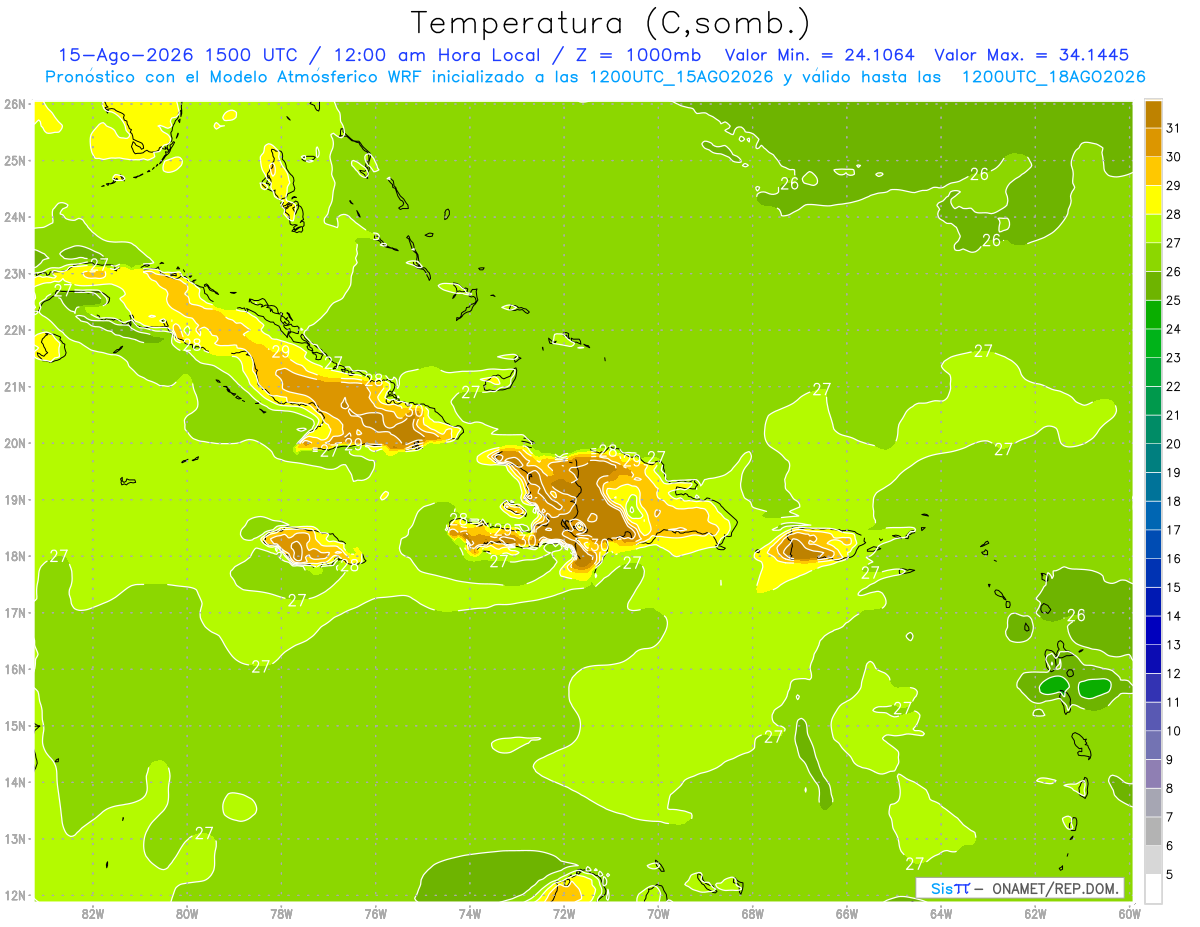Click the "1200UTC_18AGO2026" valid-until time text
Image resolution: width=1200 pixels, height=927 pixels.
(1053, 77)
